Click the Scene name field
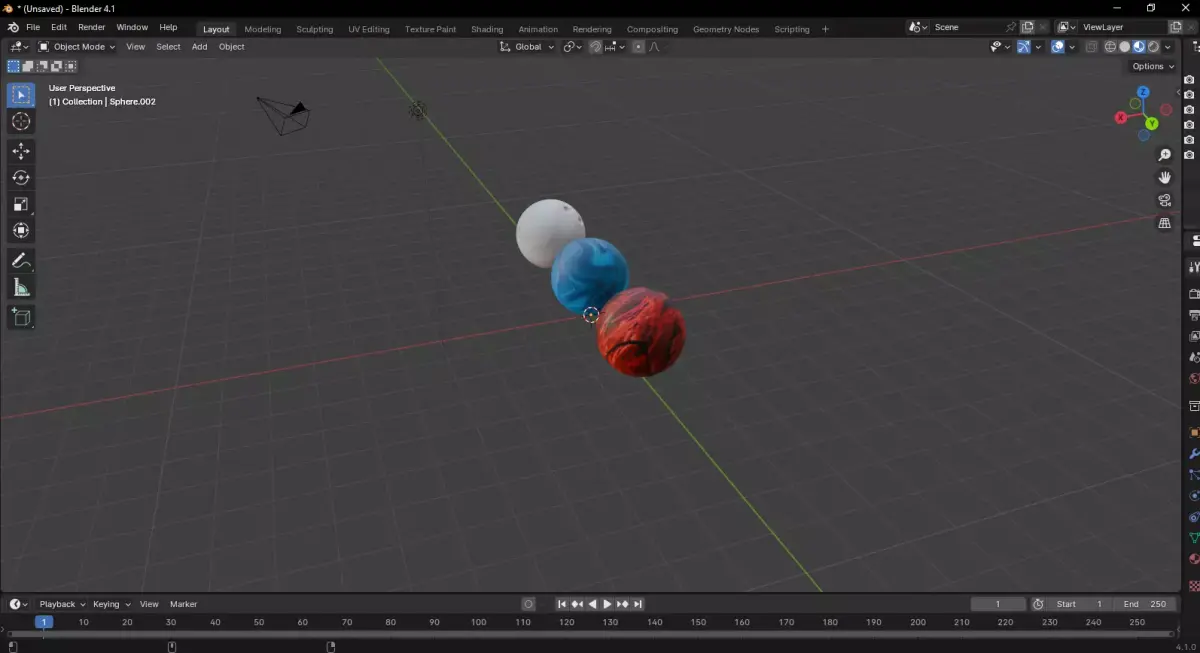 966,28
